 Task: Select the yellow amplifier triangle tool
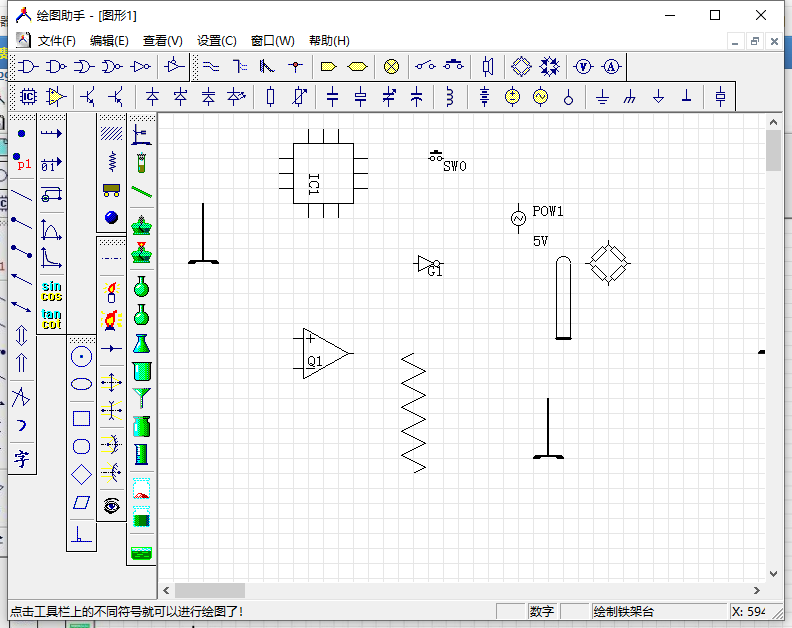tap(56, 96)
